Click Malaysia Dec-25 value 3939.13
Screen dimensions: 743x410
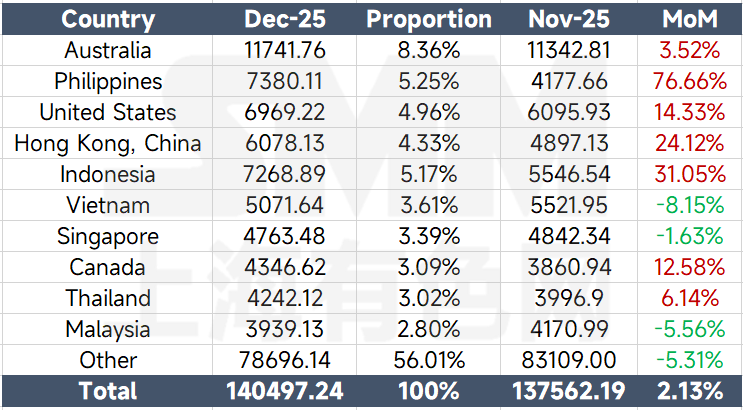point(285,329)
